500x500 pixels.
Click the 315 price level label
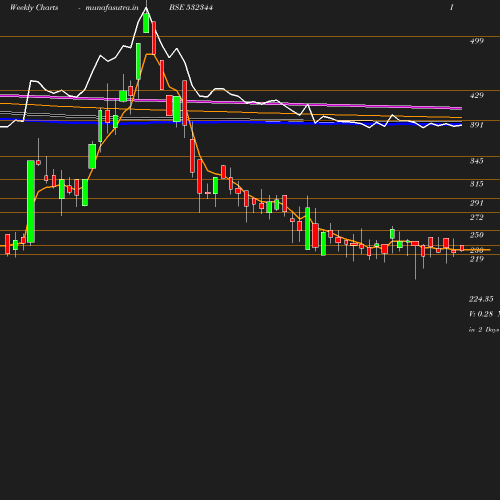click(x=476, y=184)
